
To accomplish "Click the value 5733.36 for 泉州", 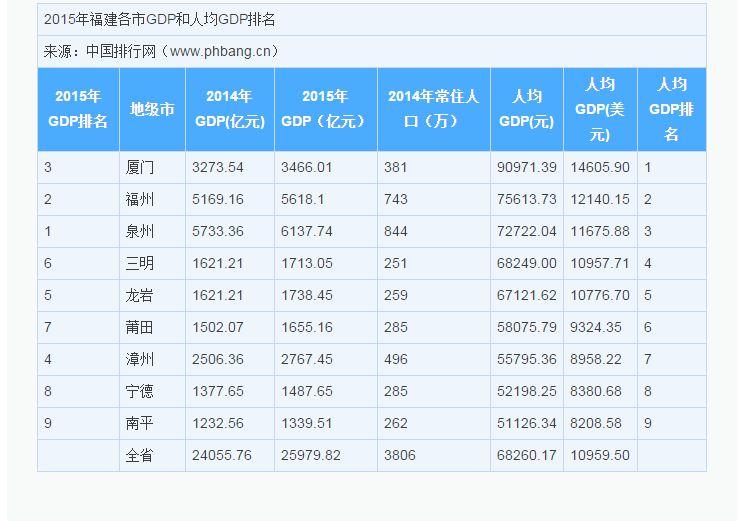I will click(x=218, y=231).
